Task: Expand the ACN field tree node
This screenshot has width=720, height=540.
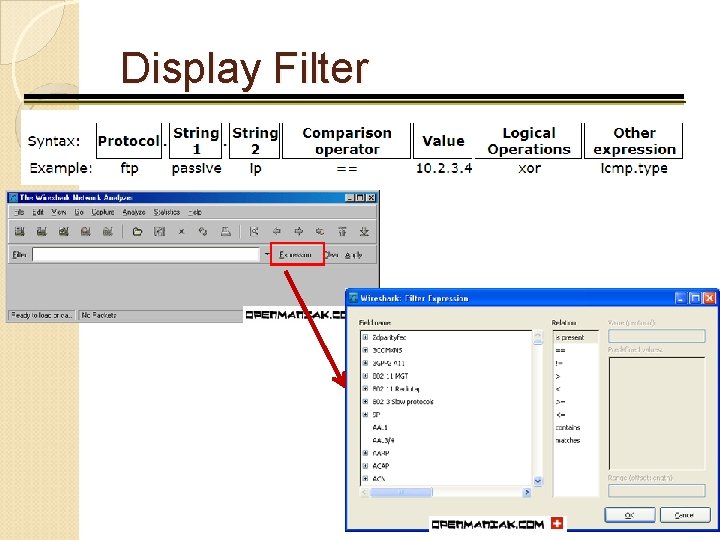Action: tap(366, 478)
